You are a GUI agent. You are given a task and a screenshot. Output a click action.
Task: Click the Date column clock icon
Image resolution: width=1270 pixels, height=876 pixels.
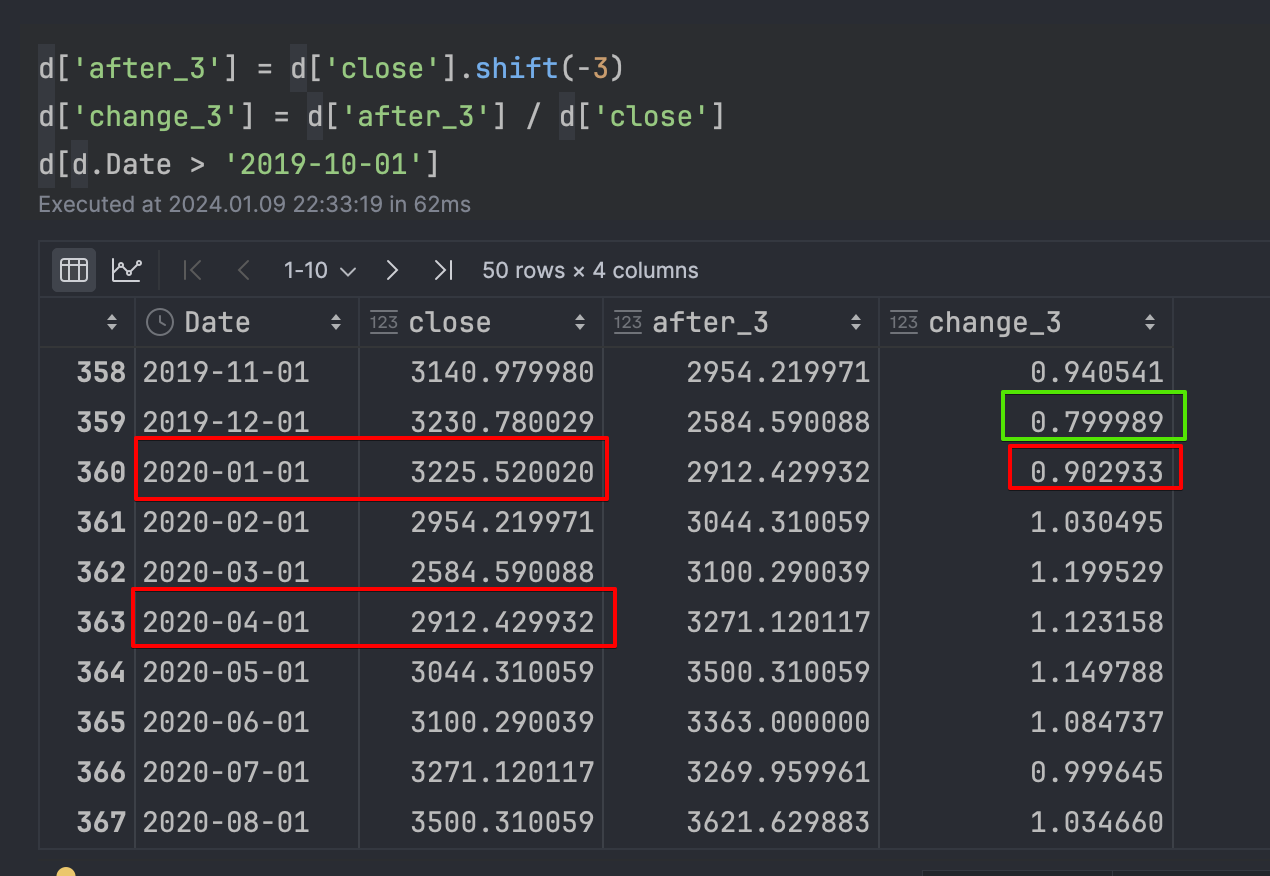159,322
